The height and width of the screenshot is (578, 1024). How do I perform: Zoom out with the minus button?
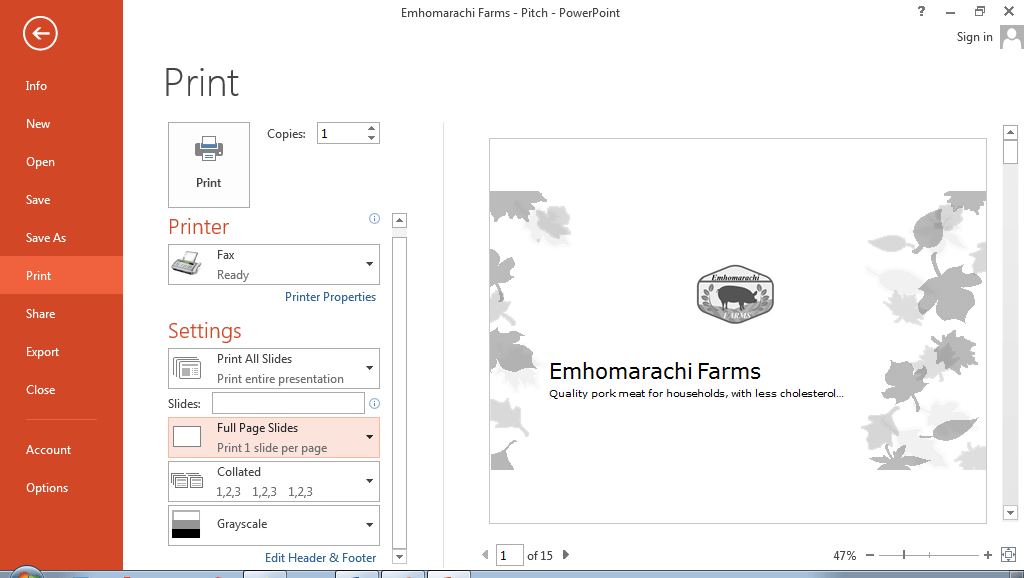pyautogui.click(x=870, y=555)
